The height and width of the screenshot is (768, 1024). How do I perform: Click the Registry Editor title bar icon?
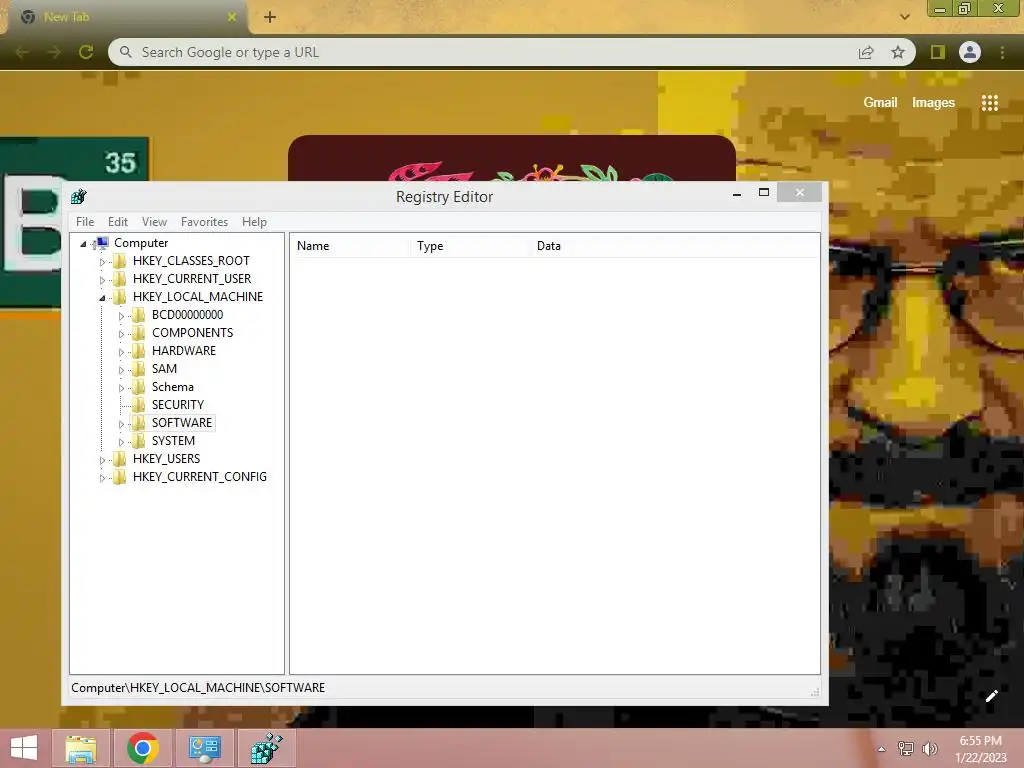click(x=79, y=197)
